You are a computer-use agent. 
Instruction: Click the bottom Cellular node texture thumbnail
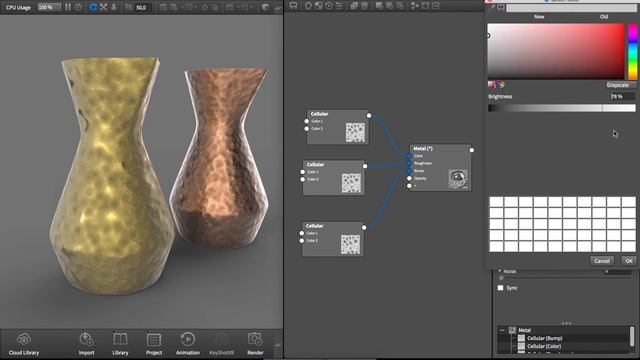[x=350, y=244]
